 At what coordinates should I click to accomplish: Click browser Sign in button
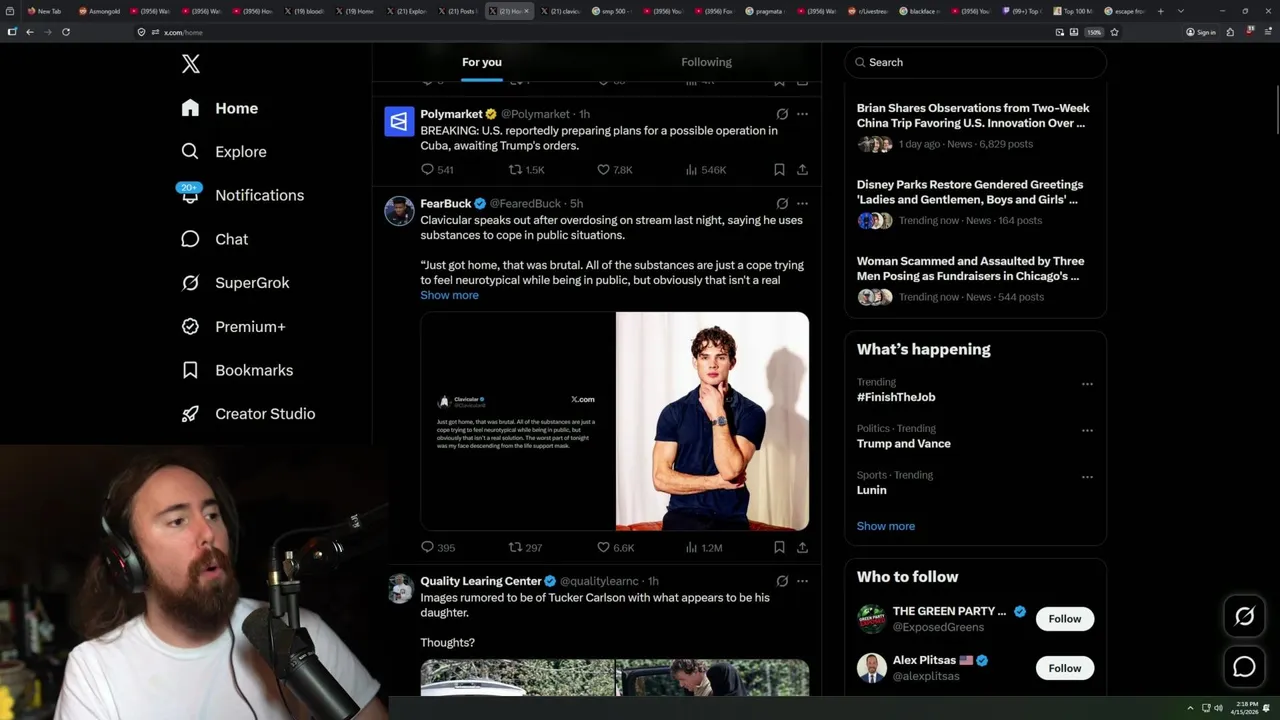1200,32
